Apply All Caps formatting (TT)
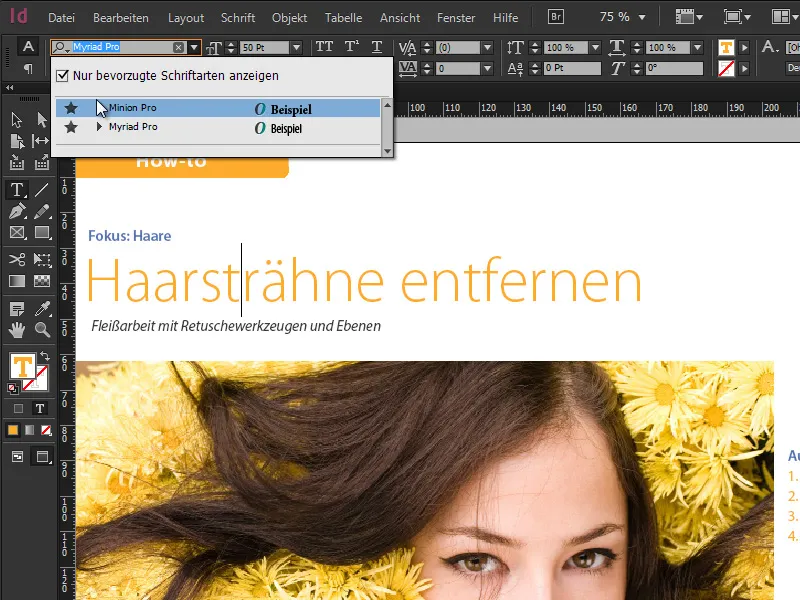 tap(324, 47)
